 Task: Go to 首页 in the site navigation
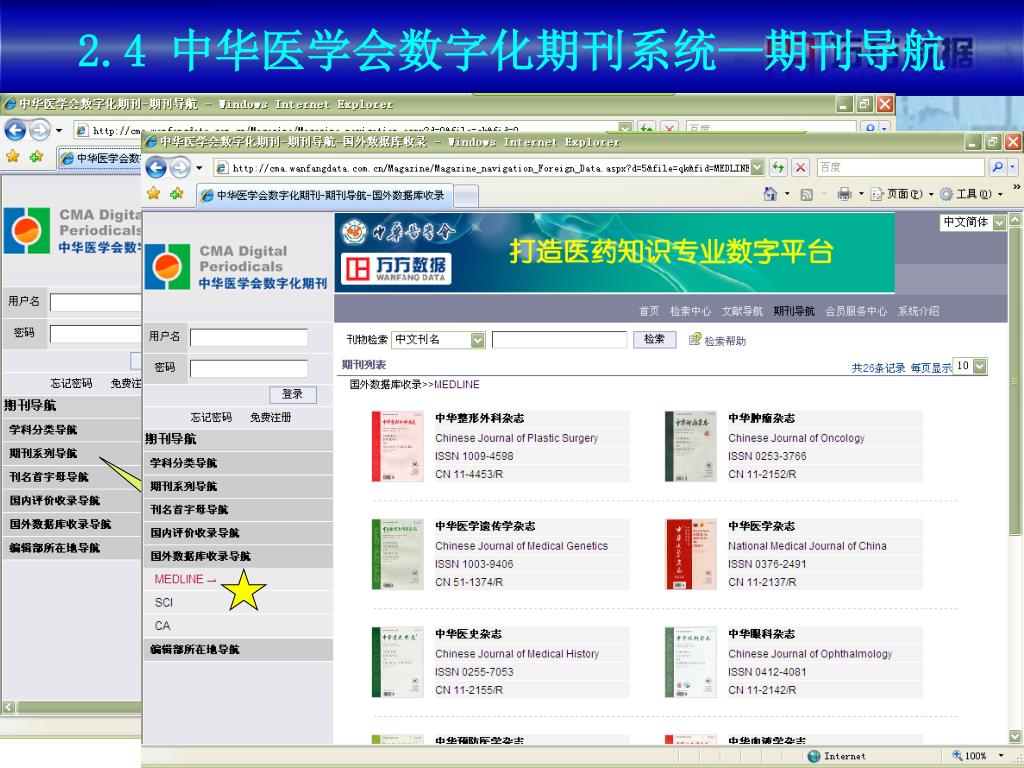coord(648,312)
